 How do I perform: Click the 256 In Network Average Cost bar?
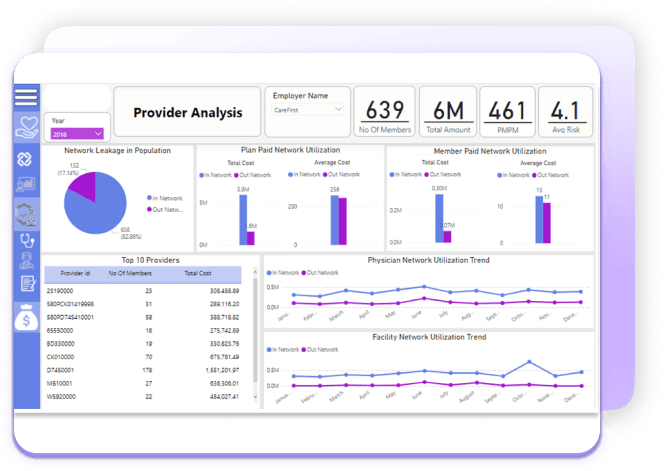point(335,220)
